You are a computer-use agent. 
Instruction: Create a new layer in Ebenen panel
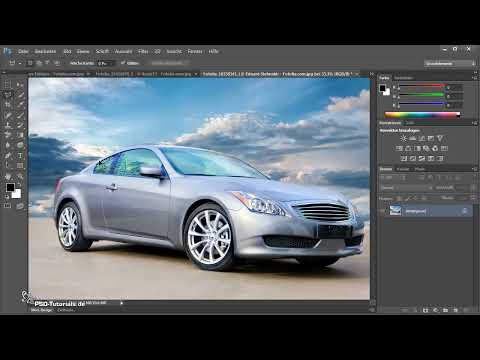click(x=455, y=310)
